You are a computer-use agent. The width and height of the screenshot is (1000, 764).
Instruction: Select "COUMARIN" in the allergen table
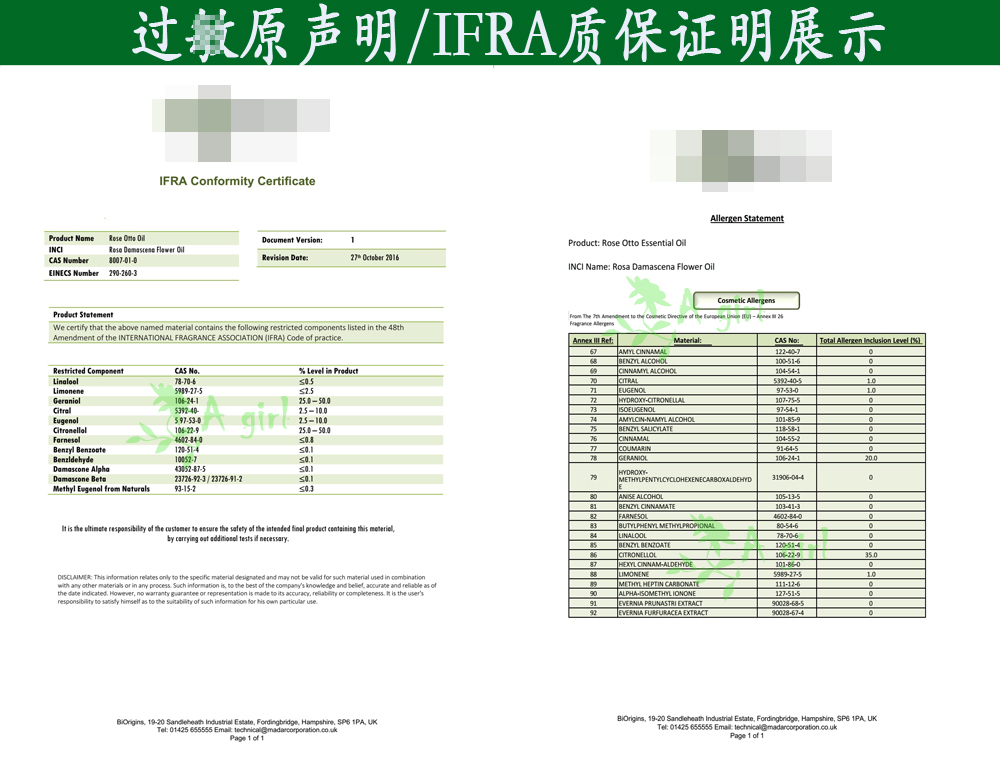tap(635, 448)
